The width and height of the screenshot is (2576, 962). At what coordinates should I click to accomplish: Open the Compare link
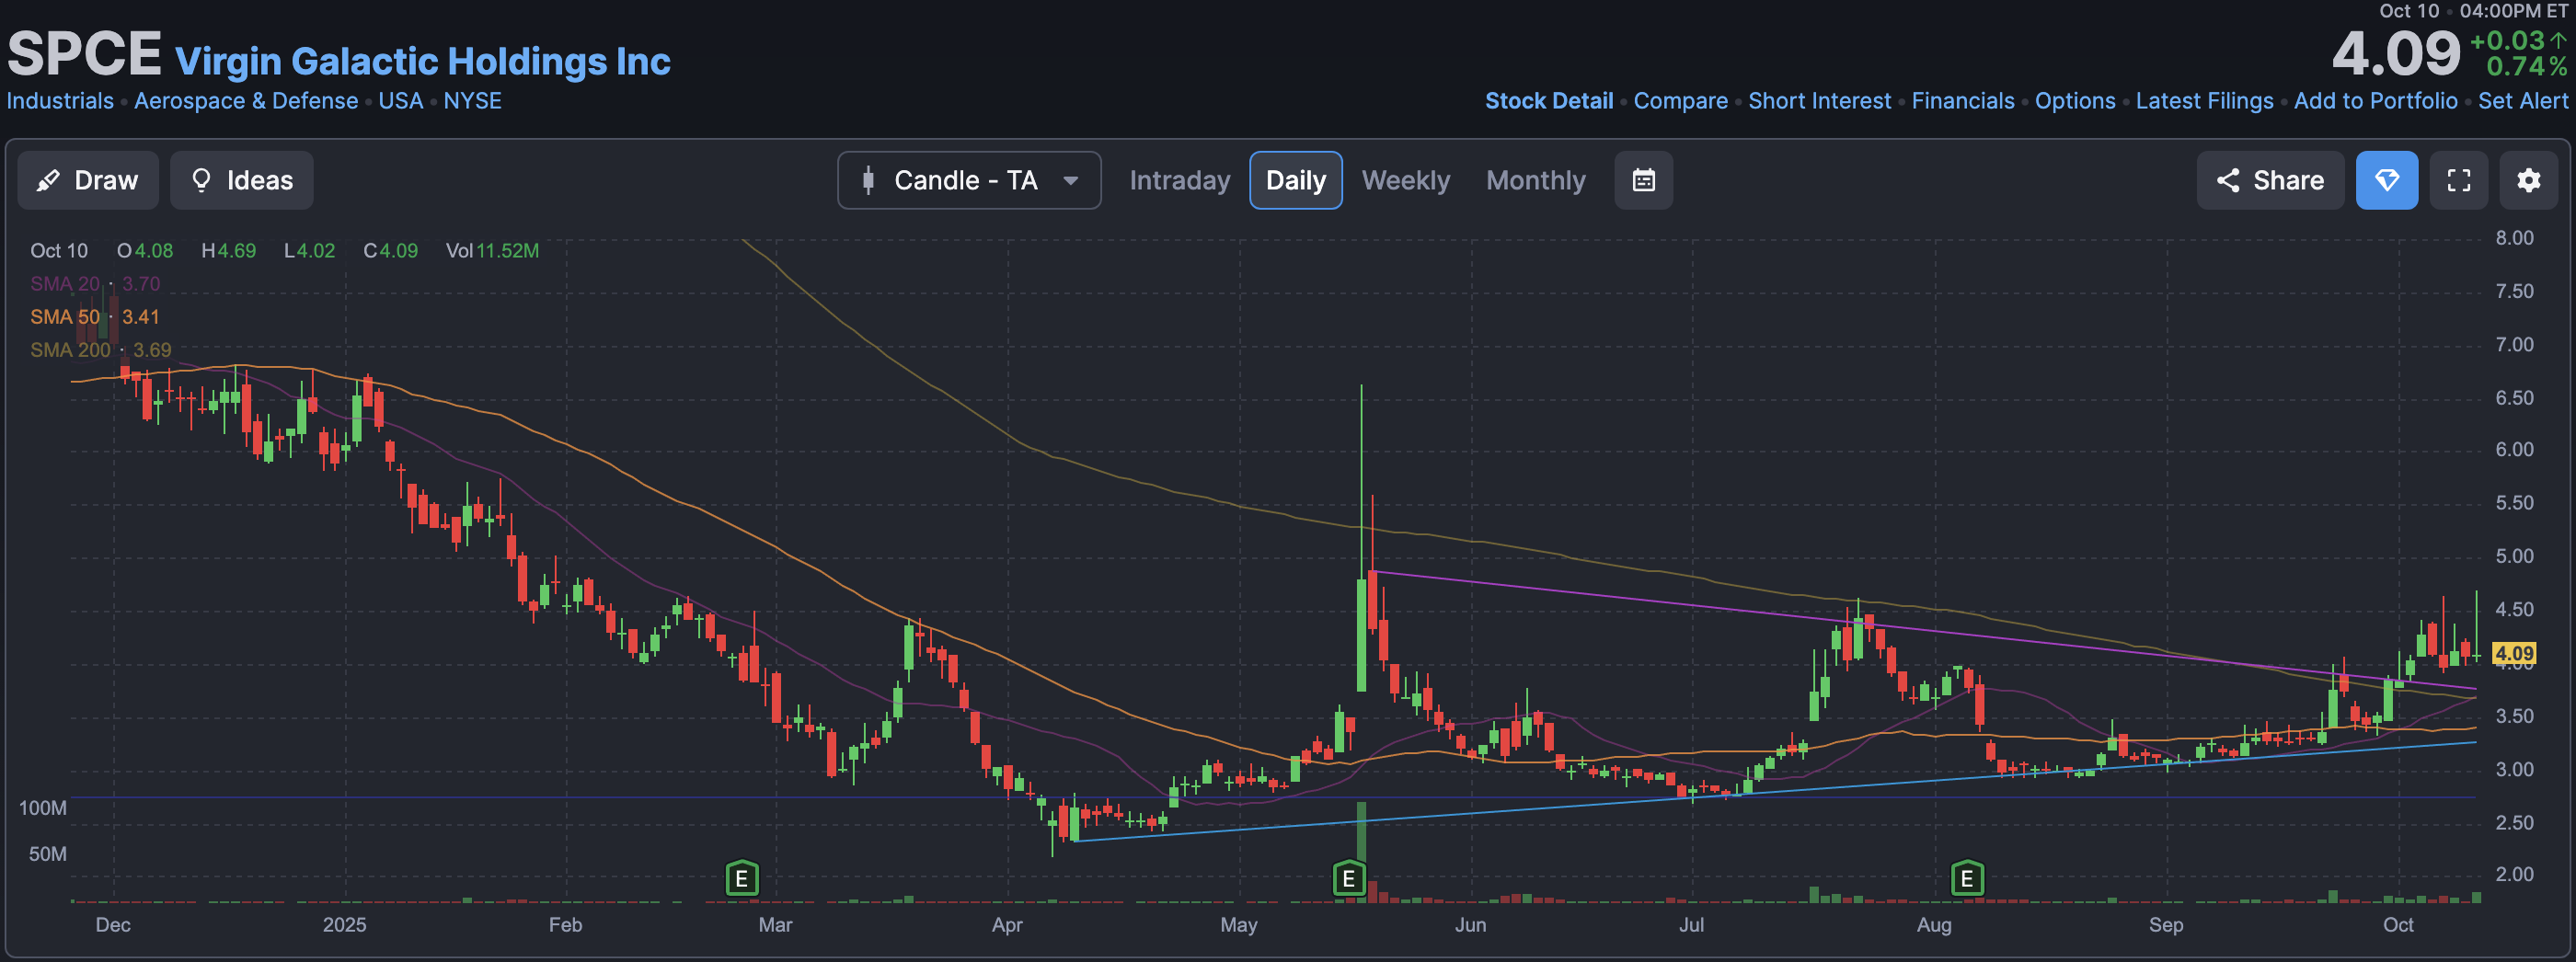click(x=1680, y=101)
